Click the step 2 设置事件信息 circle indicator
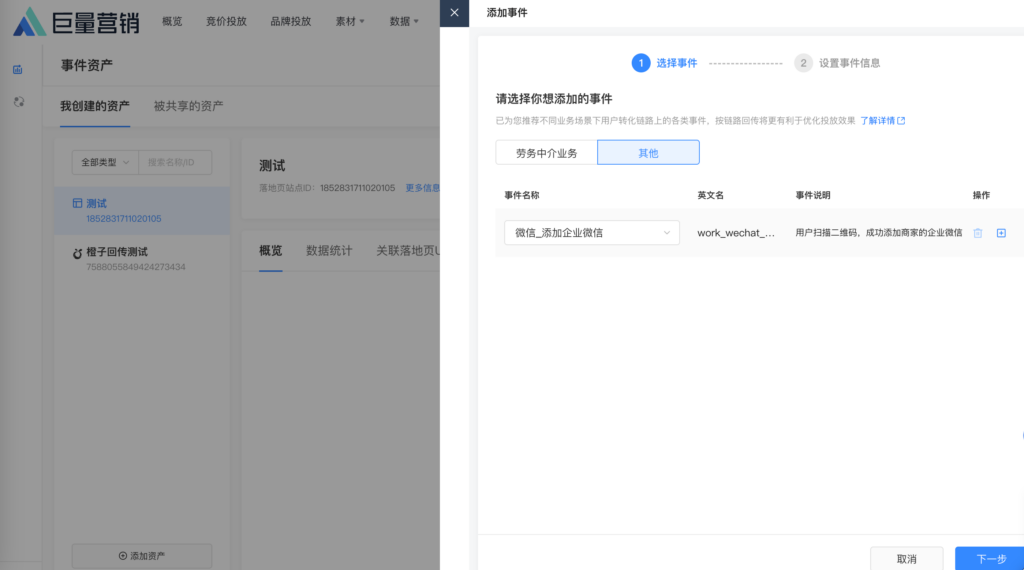Screen dimensions: 1024x570 point(803,63)
